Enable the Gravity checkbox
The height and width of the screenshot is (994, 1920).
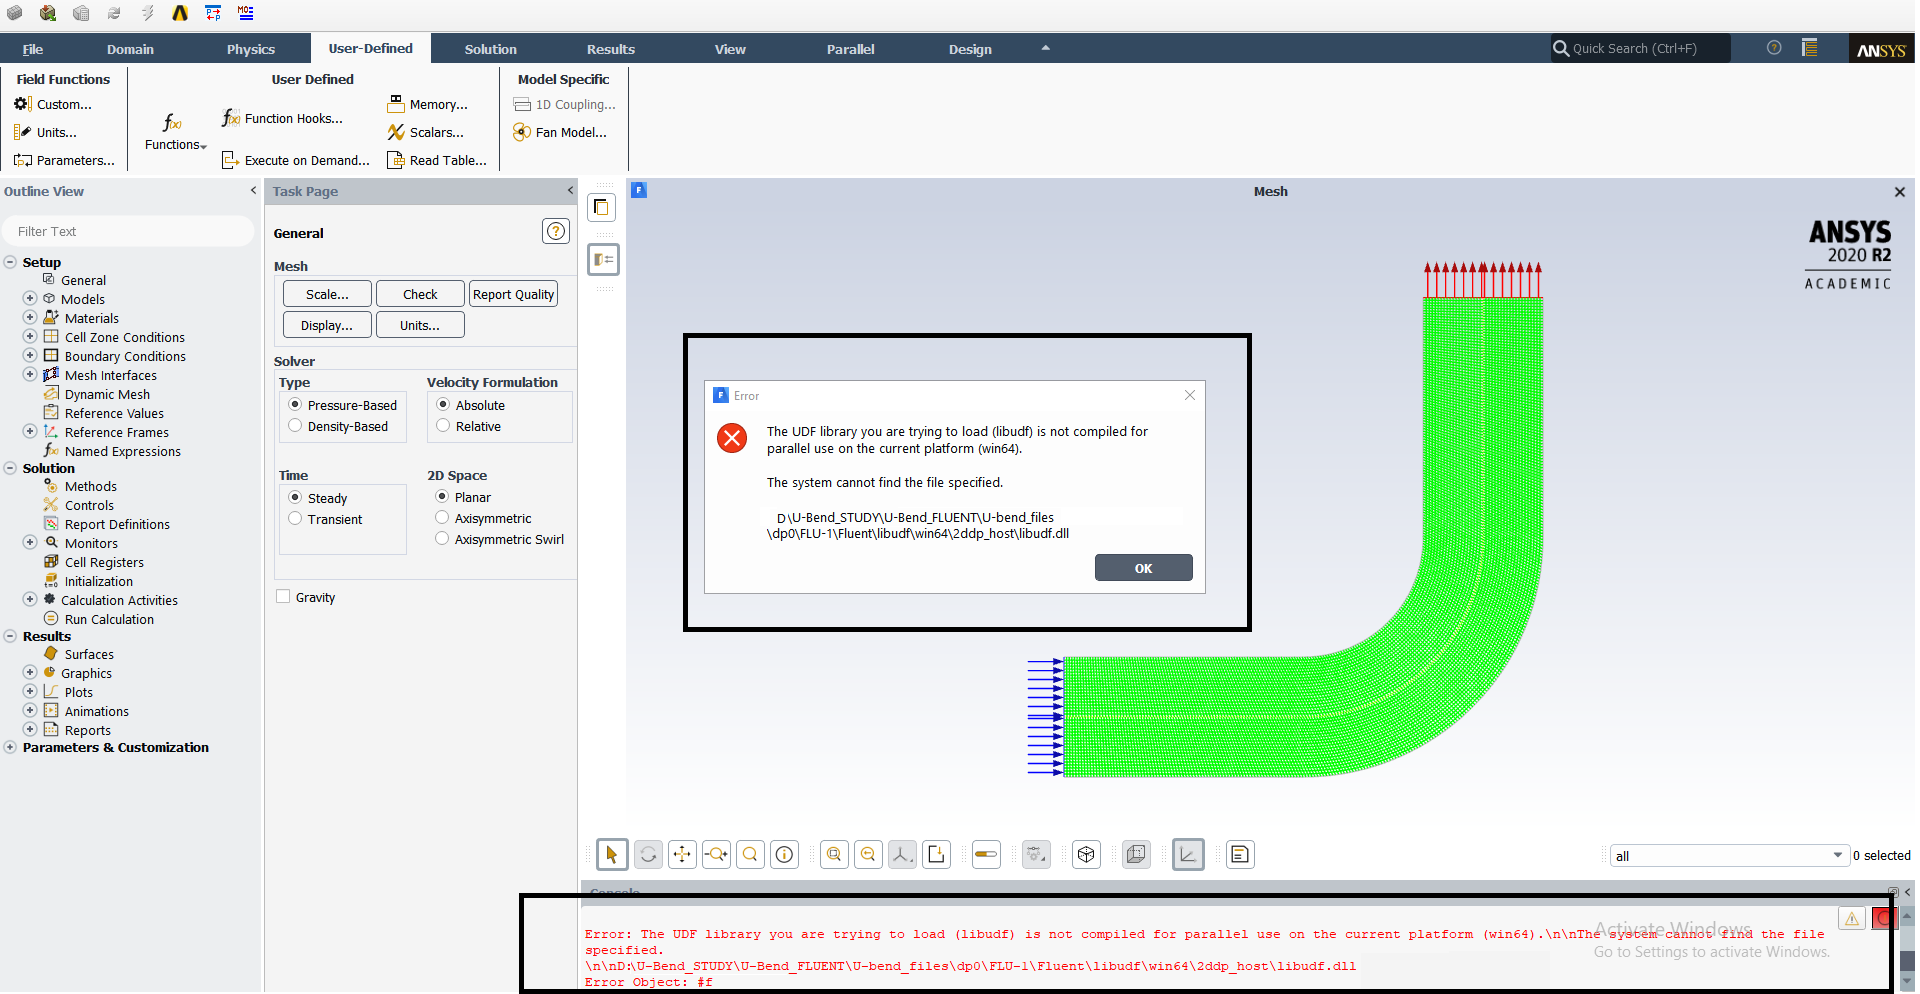pos(283,596)
